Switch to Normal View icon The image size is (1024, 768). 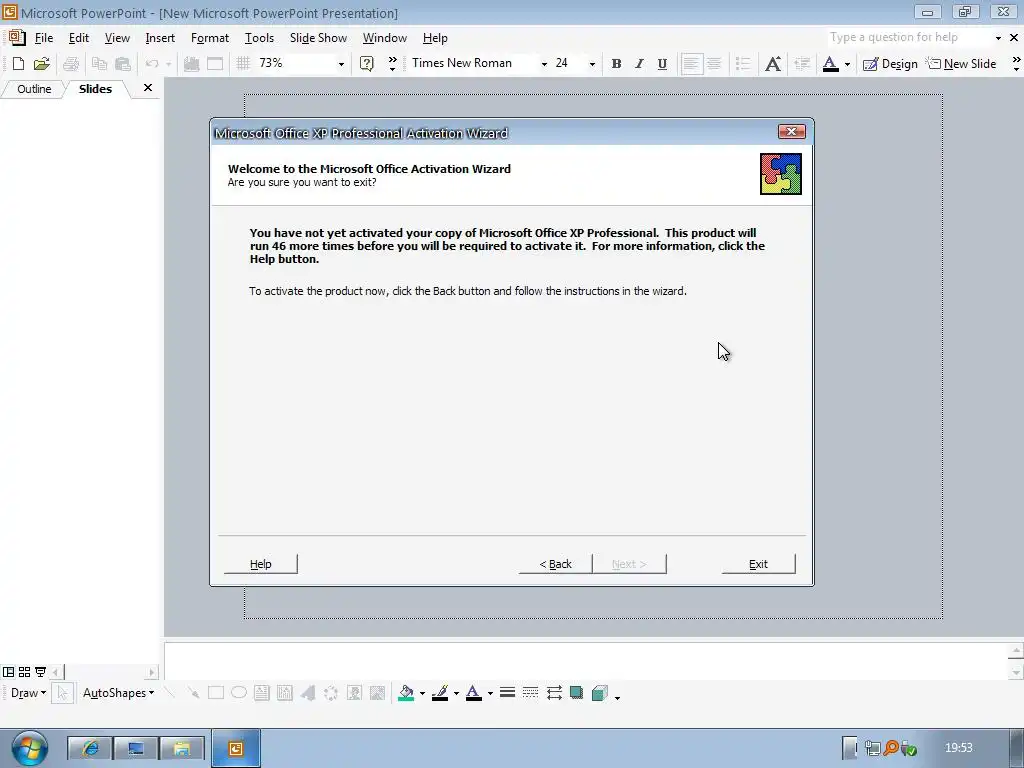click(8, 671)
